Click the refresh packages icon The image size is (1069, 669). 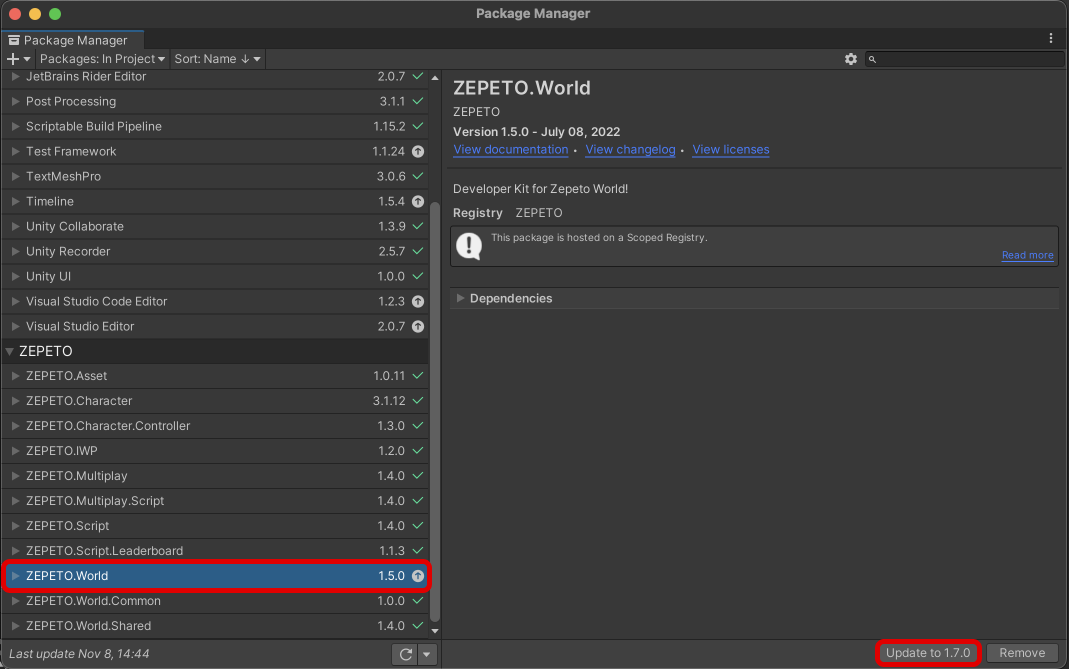click(406, 654)
